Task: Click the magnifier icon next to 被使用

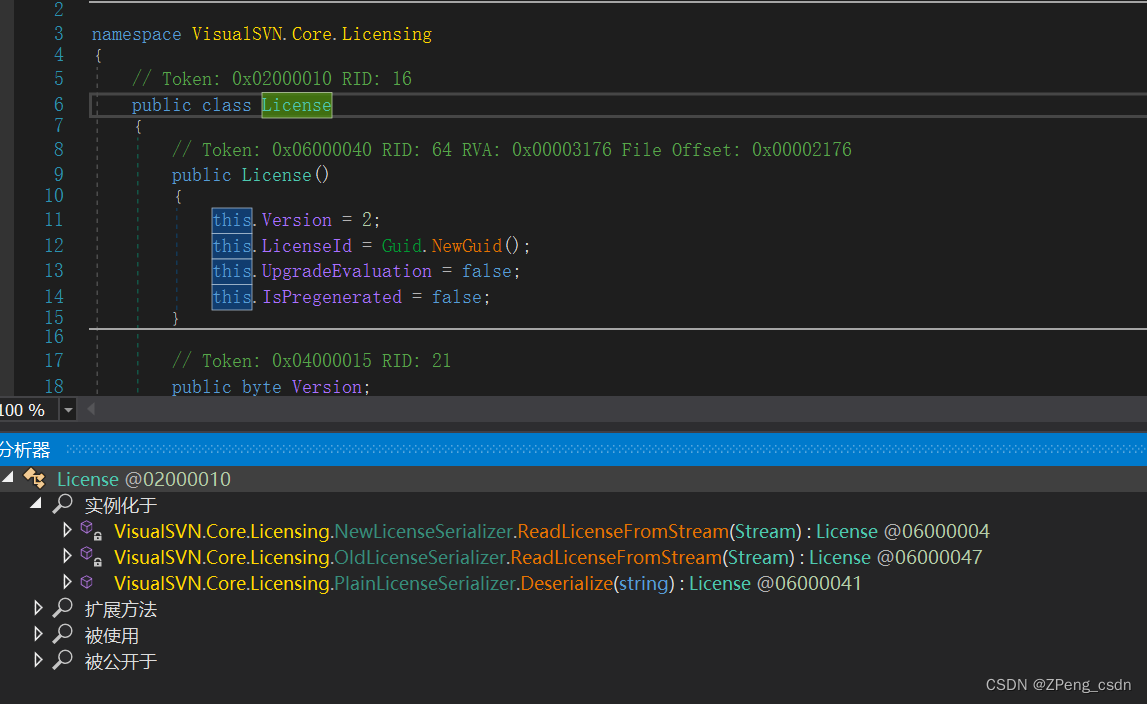Action: (63, 634)
